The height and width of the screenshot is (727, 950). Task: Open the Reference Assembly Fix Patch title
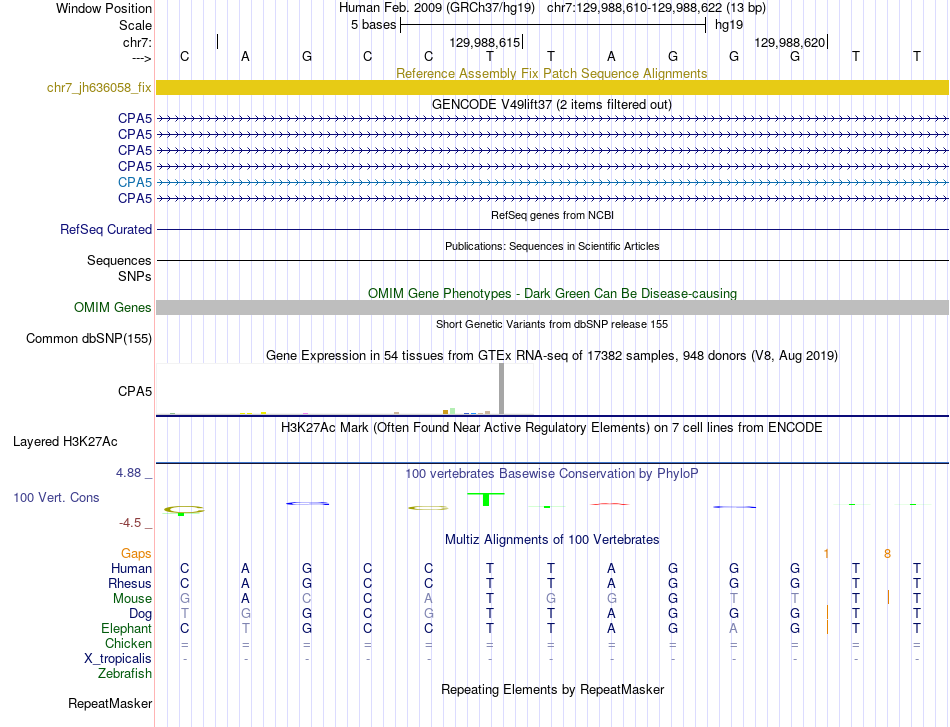tap(551, 73)
